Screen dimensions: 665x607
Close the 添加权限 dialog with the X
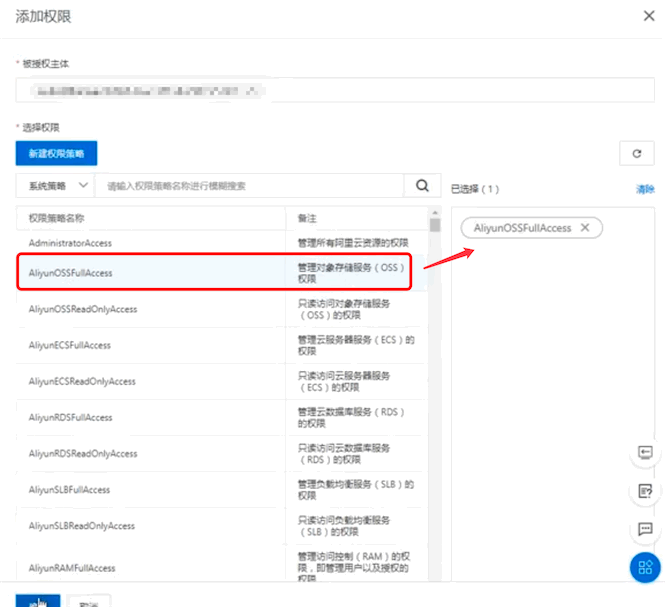pos(649,16)
